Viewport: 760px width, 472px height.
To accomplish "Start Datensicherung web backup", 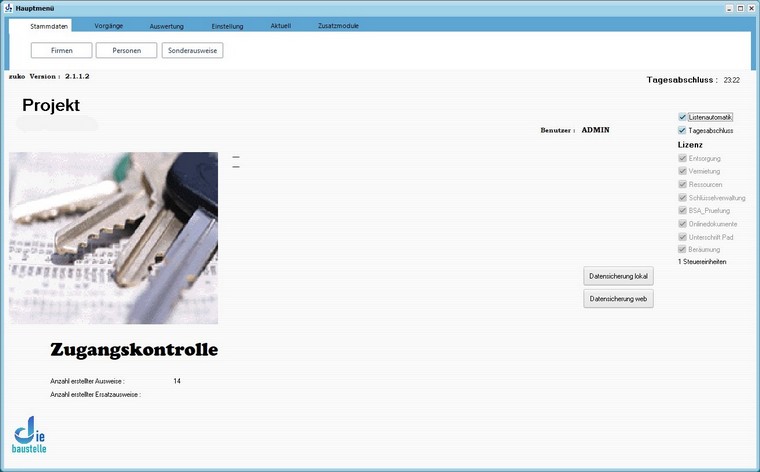I will tap(618, 298).
